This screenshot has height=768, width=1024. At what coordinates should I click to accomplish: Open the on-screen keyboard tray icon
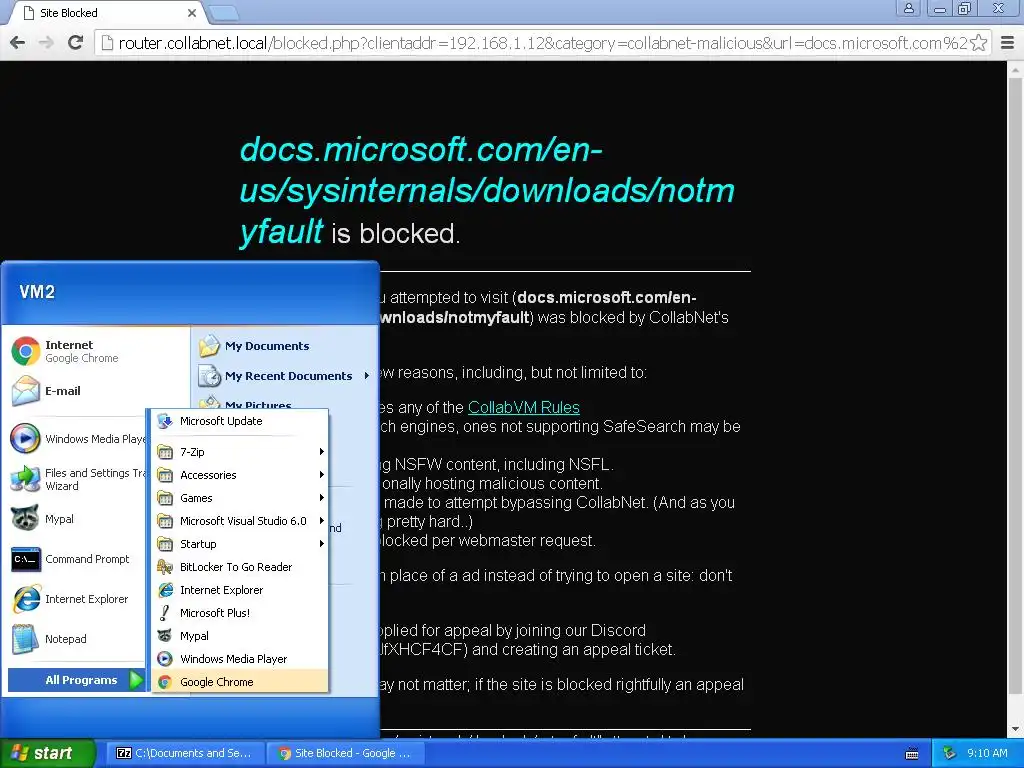[912, 754]
